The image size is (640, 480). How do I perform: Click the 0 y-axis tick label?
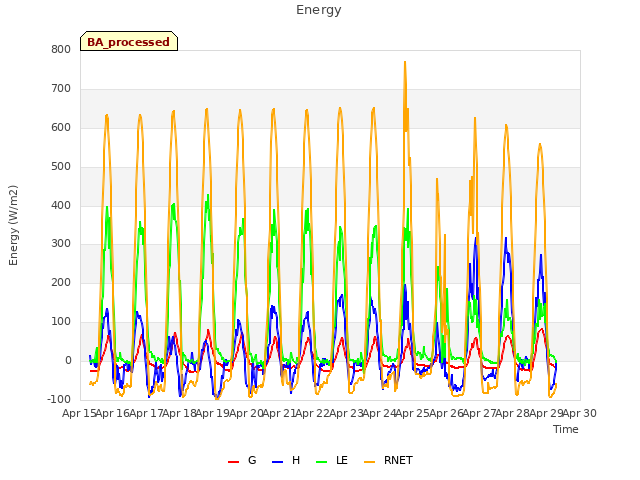68,360
